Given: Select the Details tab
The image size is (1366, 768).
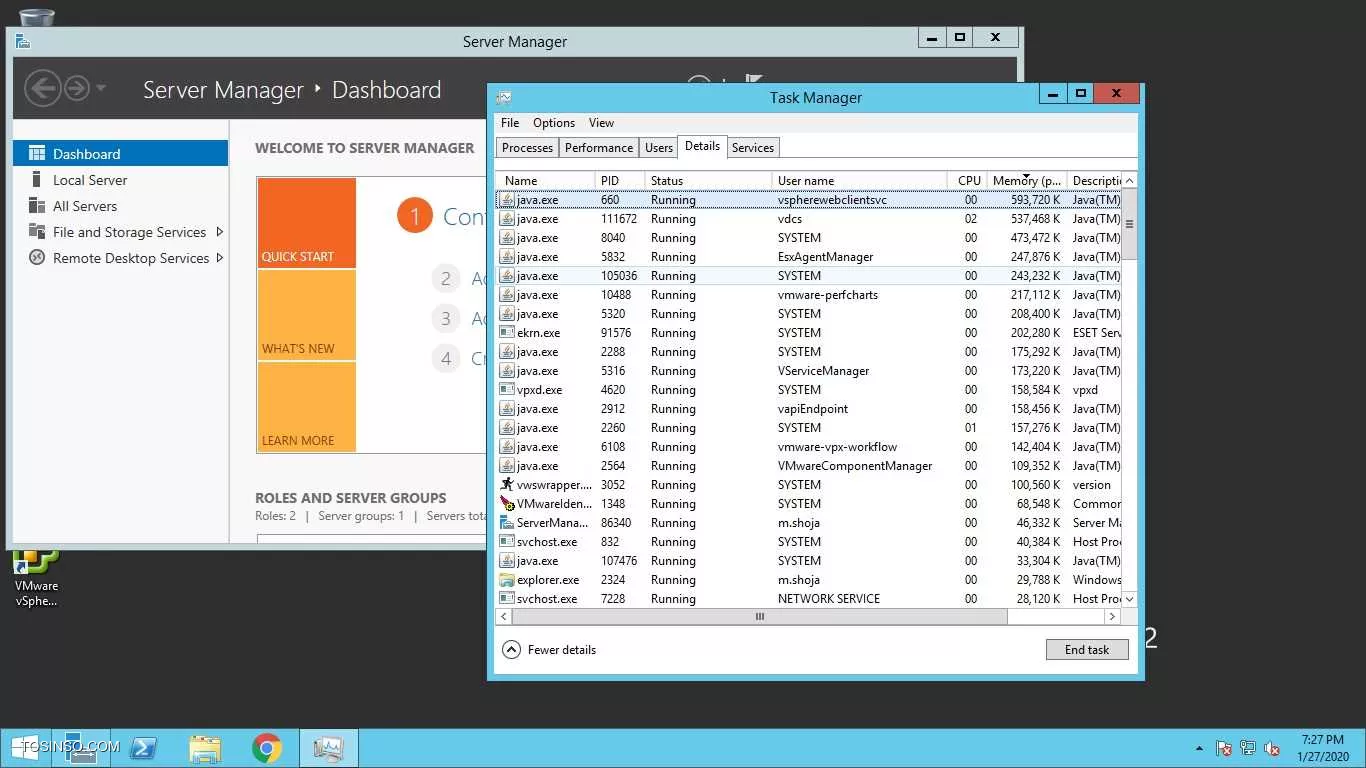Looking at the screenshot, I should tap(702, 146).
